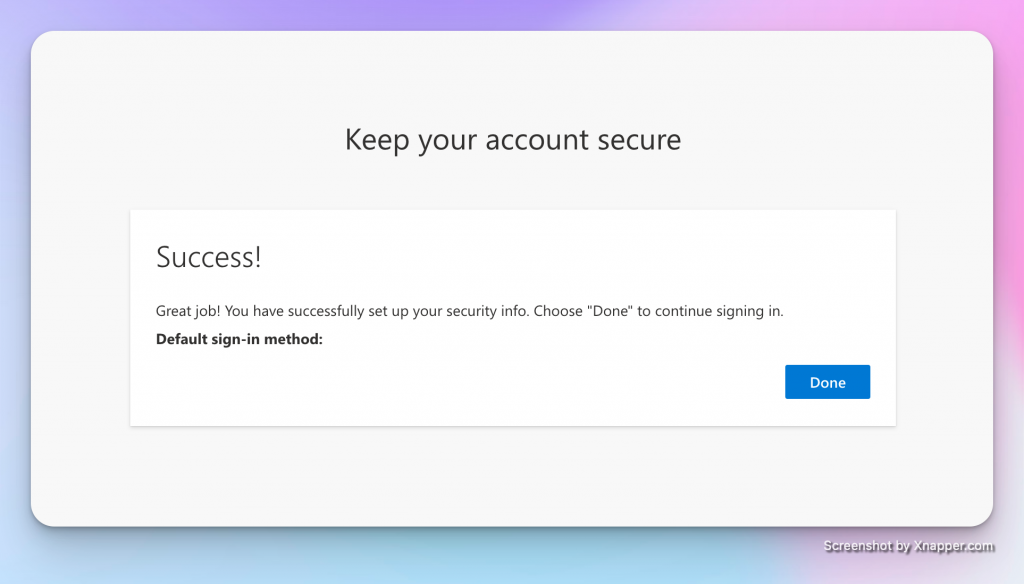Click the gray panel area below the white card
Image resolution: width=1024 pixels, height=584 pixels.
[512, 475]
